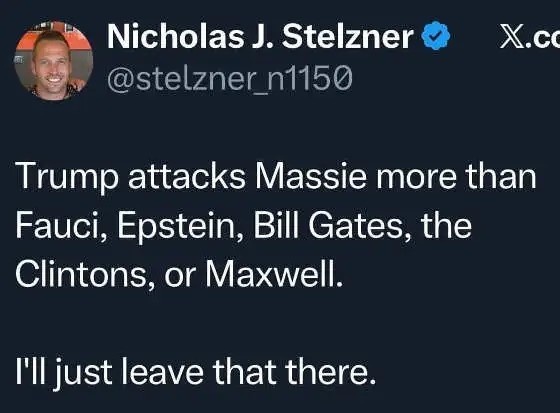The image size is (560, 413).
Task: Click the word "Trump" in the post
Action: pyautogui.click(x=66, y=177)
